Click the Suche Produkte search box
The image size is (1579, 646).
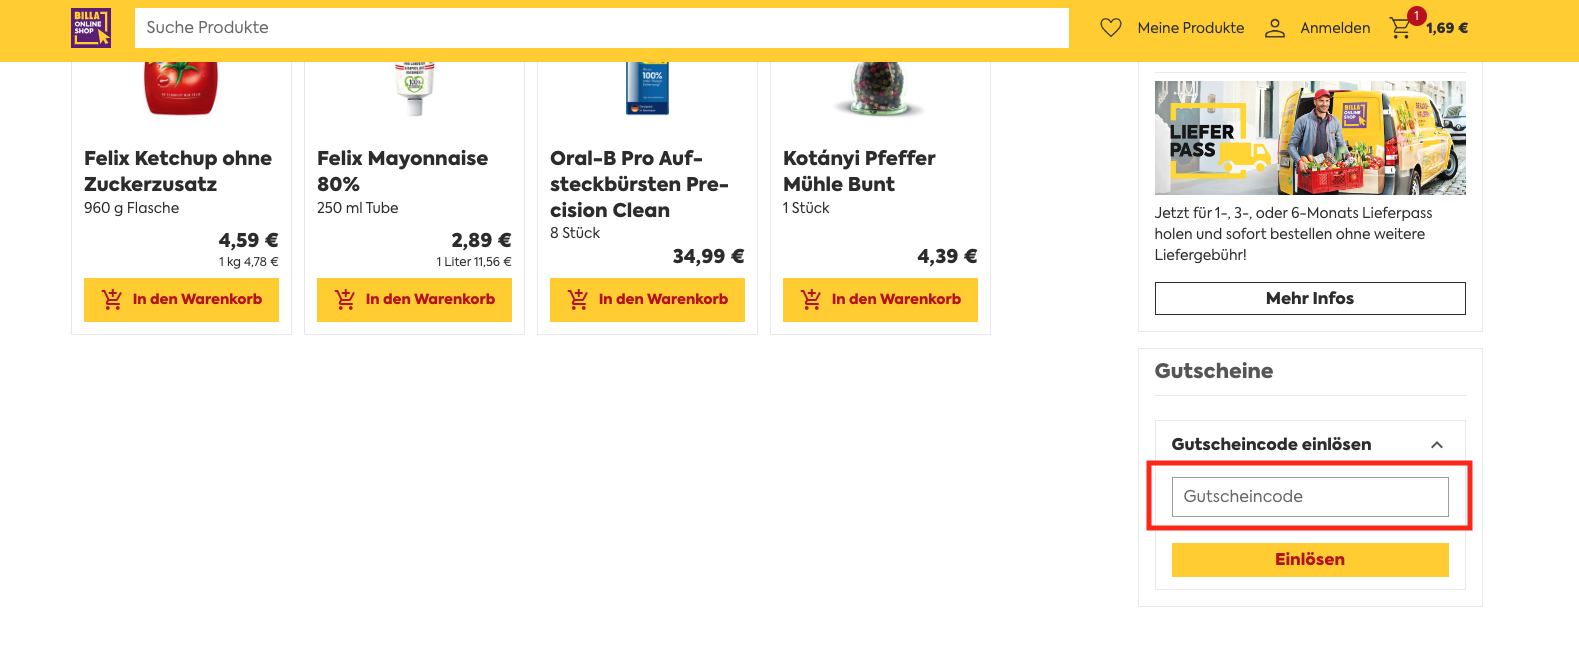602,28
